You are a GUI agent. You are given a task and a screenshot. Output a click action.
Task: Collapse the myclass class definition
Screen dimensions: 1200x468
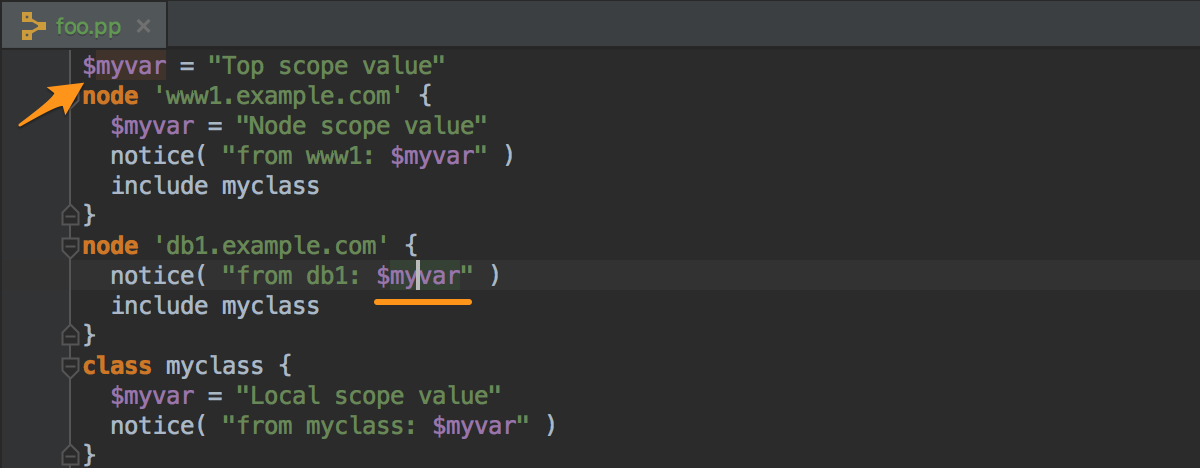(70, 365)
